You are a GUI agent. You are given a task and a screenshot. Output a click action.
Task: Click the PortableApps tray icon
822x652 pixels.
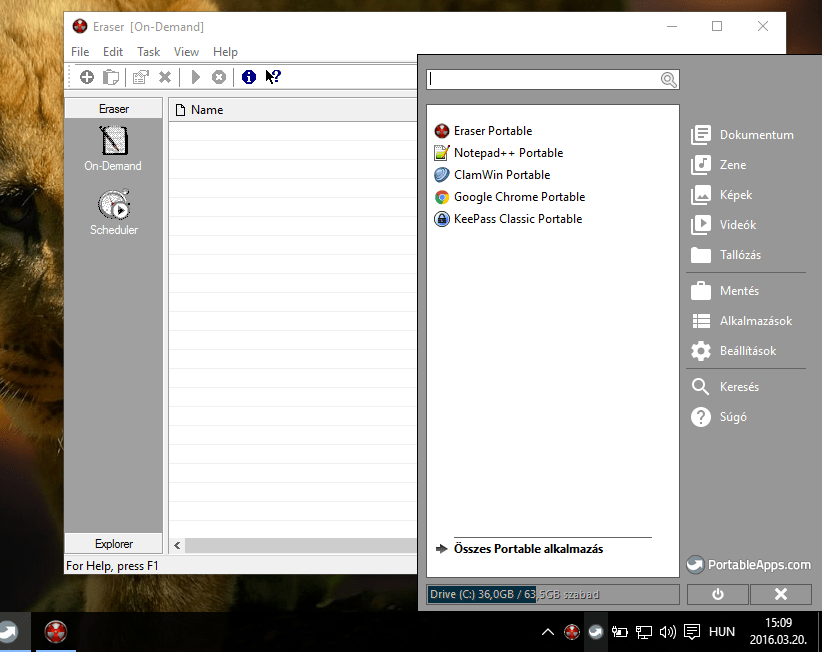pos(596,632)
